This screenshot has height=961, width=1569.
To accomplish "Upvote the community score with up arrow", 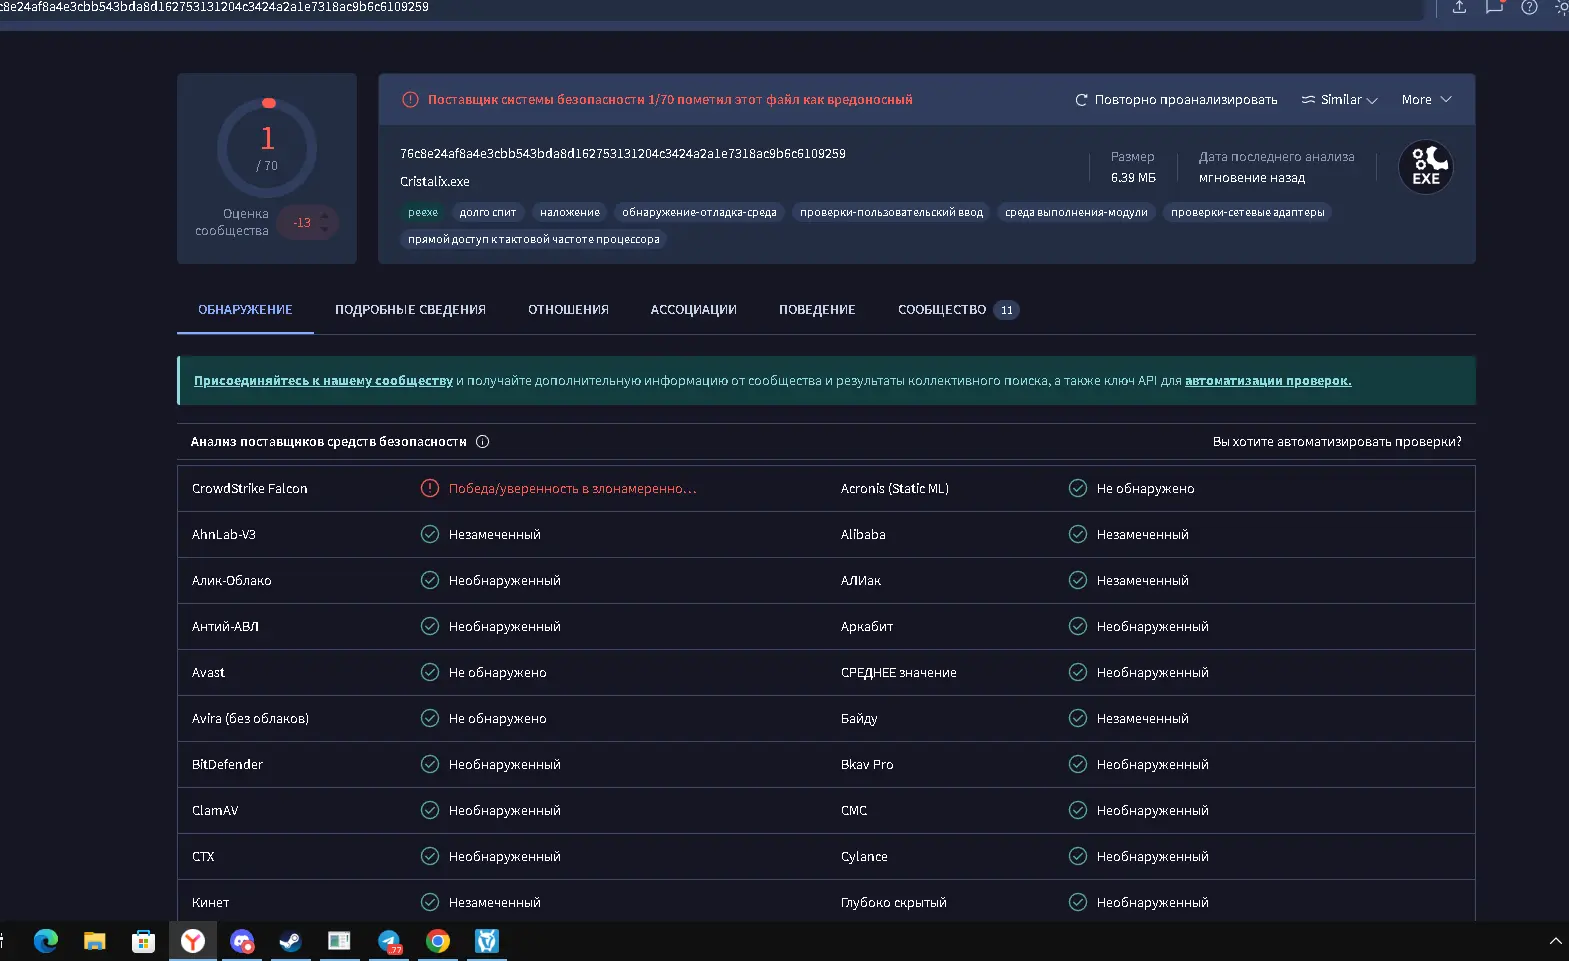I will 324,216.
